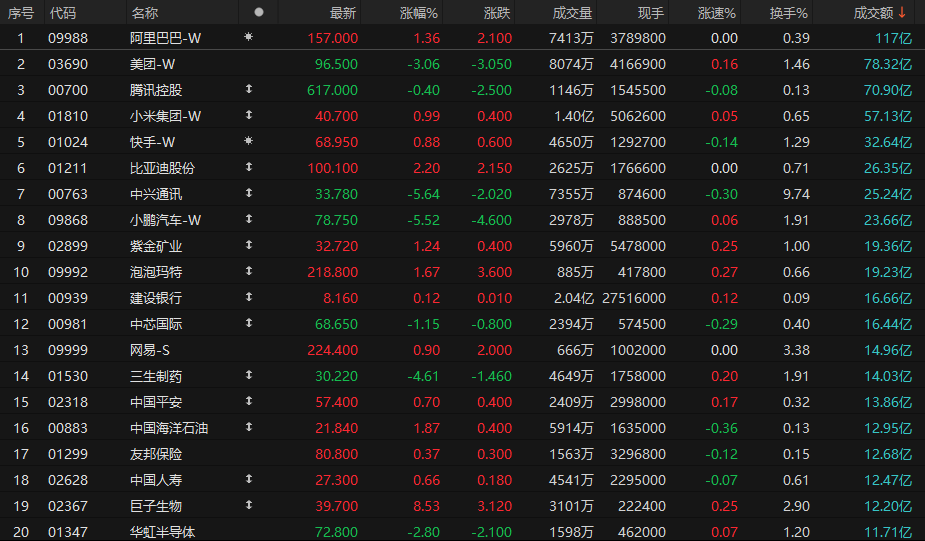Click the 3.38 turnover rate of 网易-S
The image size is (925, 541).
coord(796,350)
